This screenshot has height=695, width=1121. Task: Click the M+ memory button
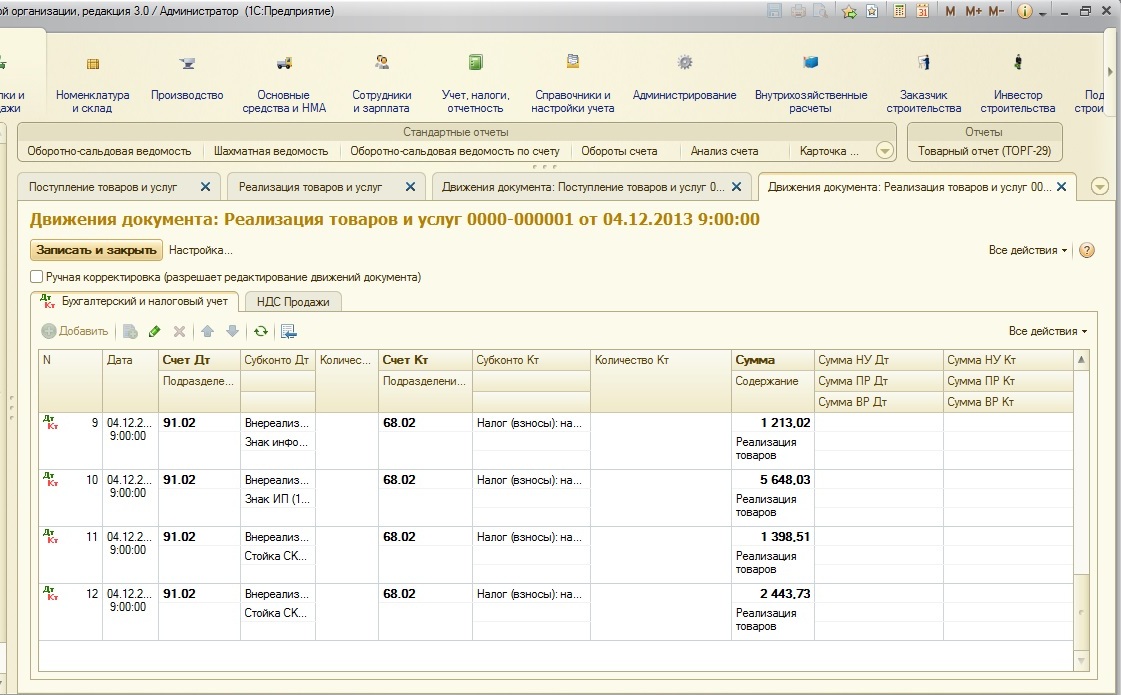click(x=972, y=11)
